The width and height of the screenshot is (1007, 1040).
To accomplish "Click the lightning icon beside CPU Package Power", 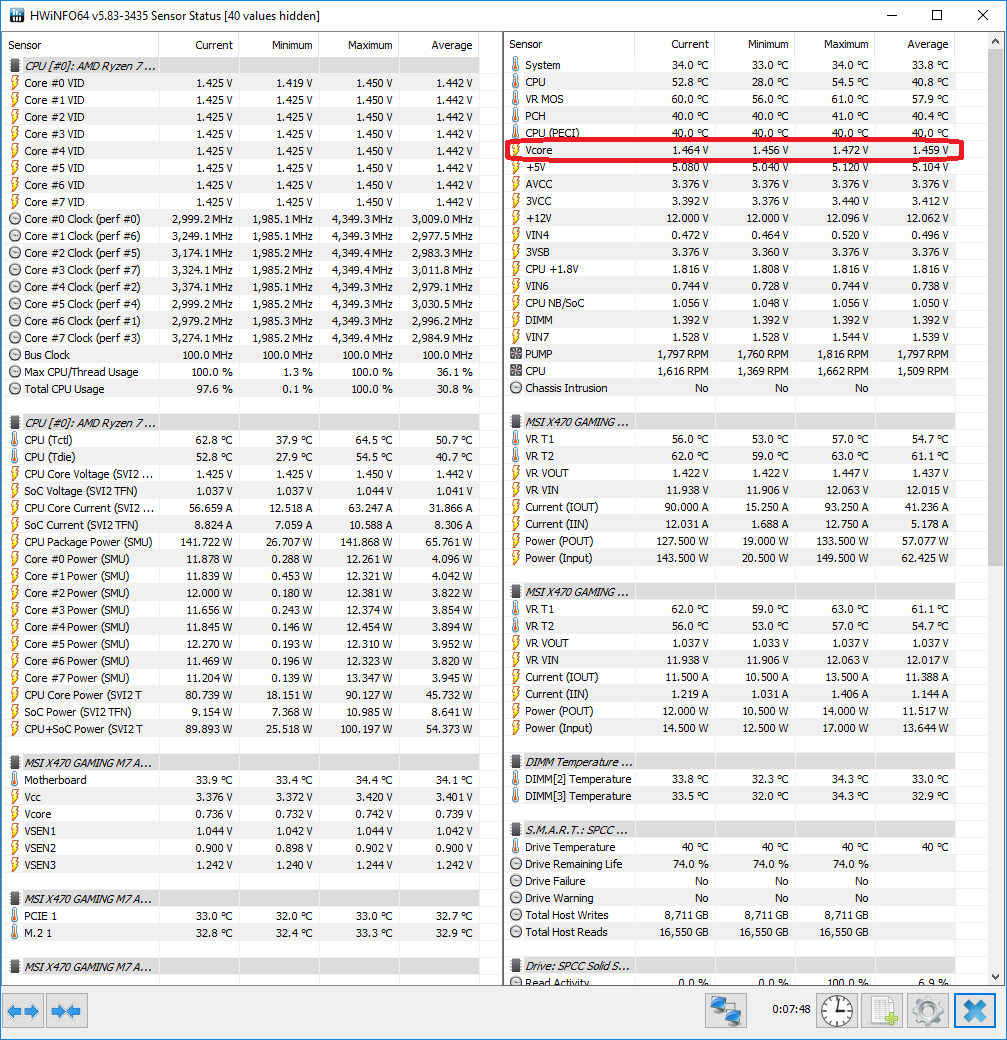I will tap(15, 542).
